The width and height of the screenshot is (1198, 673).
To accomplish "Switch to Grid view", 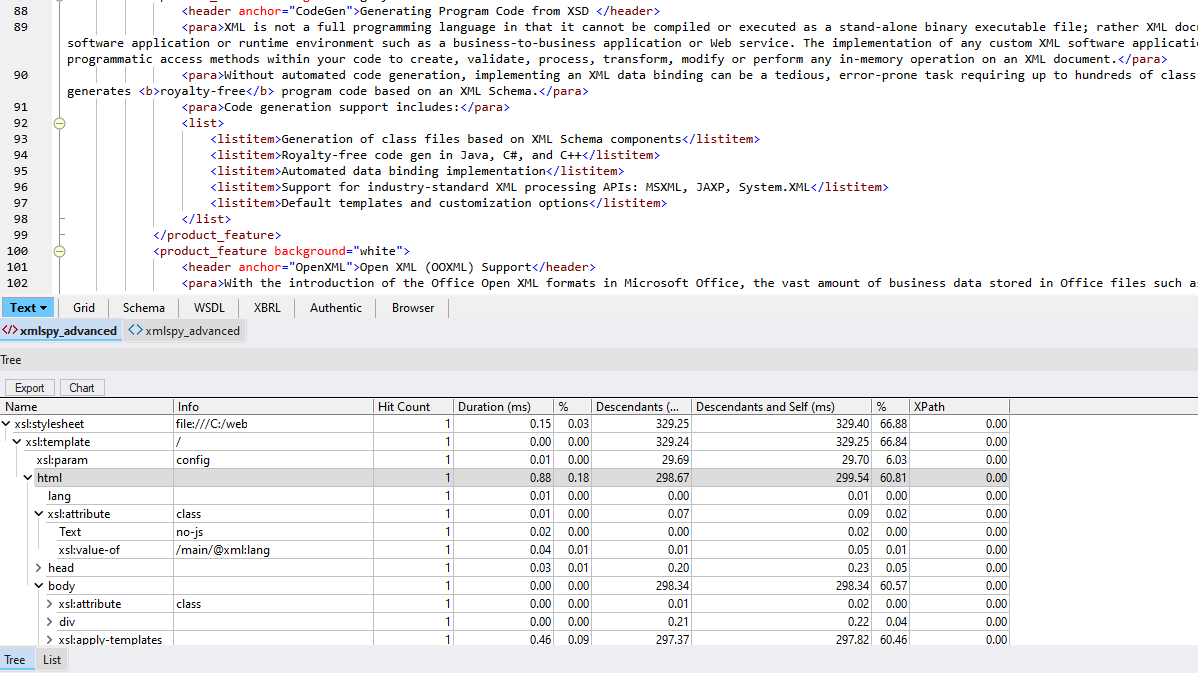I will click(83, 308).
